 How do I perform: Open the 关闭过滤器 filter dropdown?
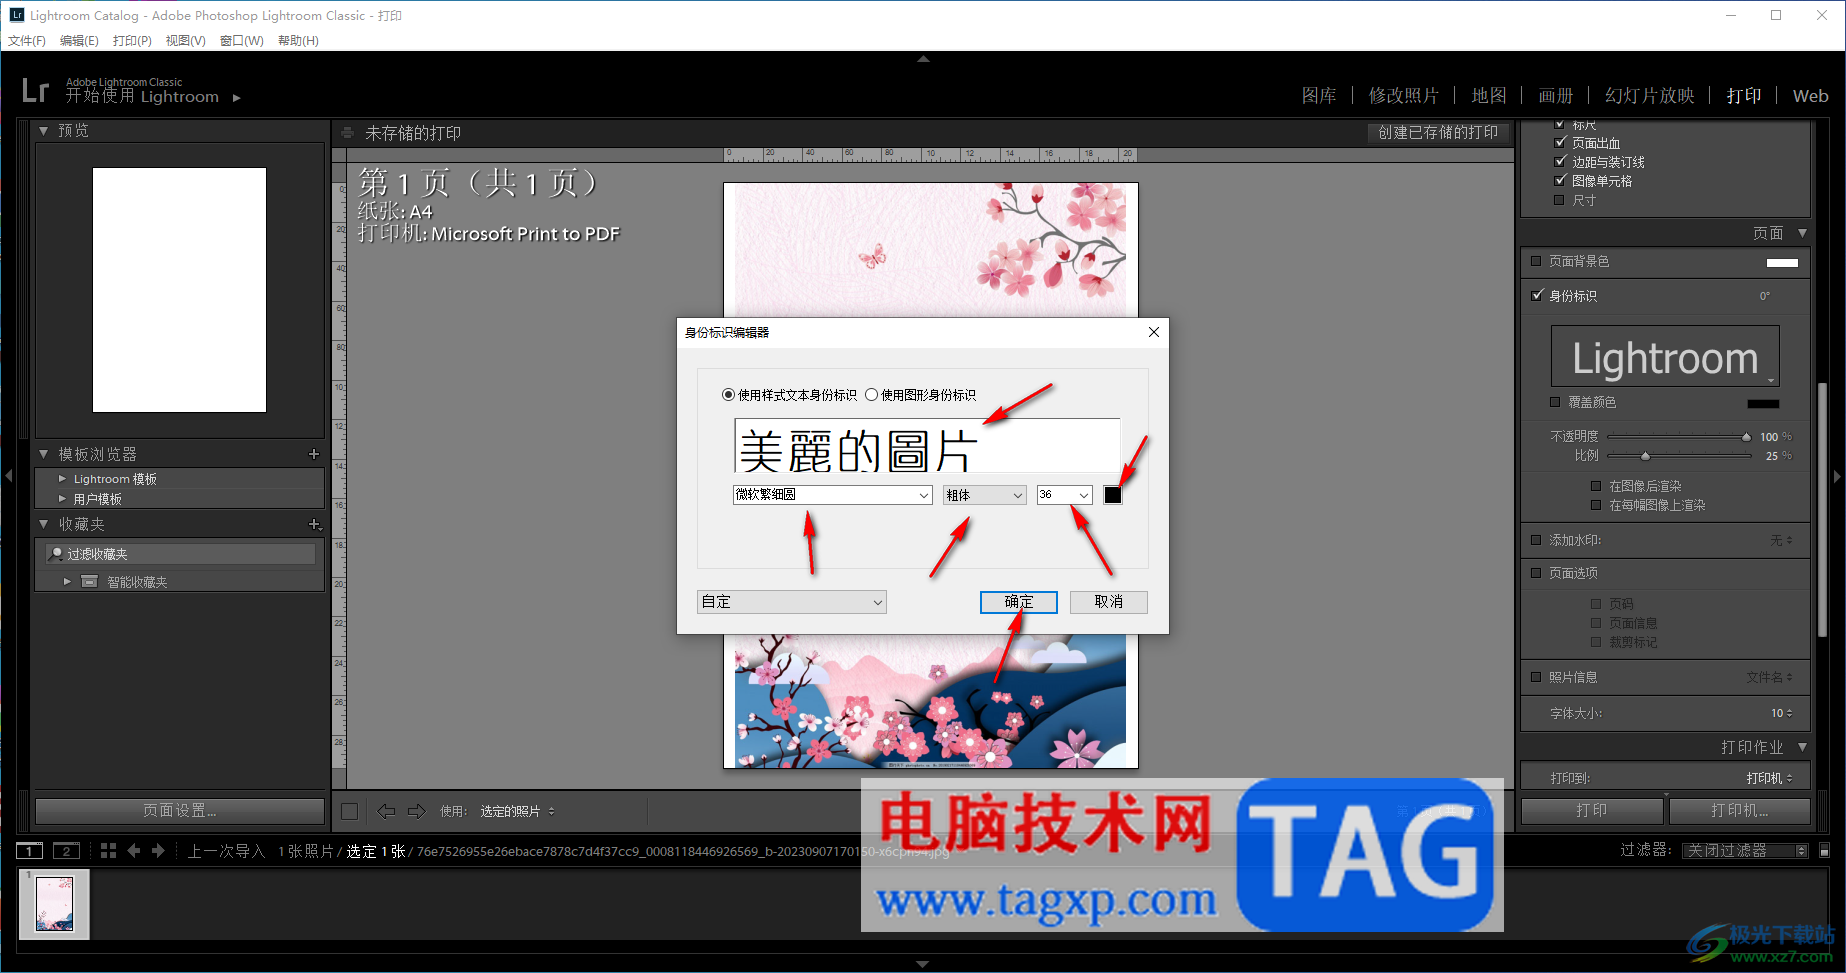point(1746,851)
